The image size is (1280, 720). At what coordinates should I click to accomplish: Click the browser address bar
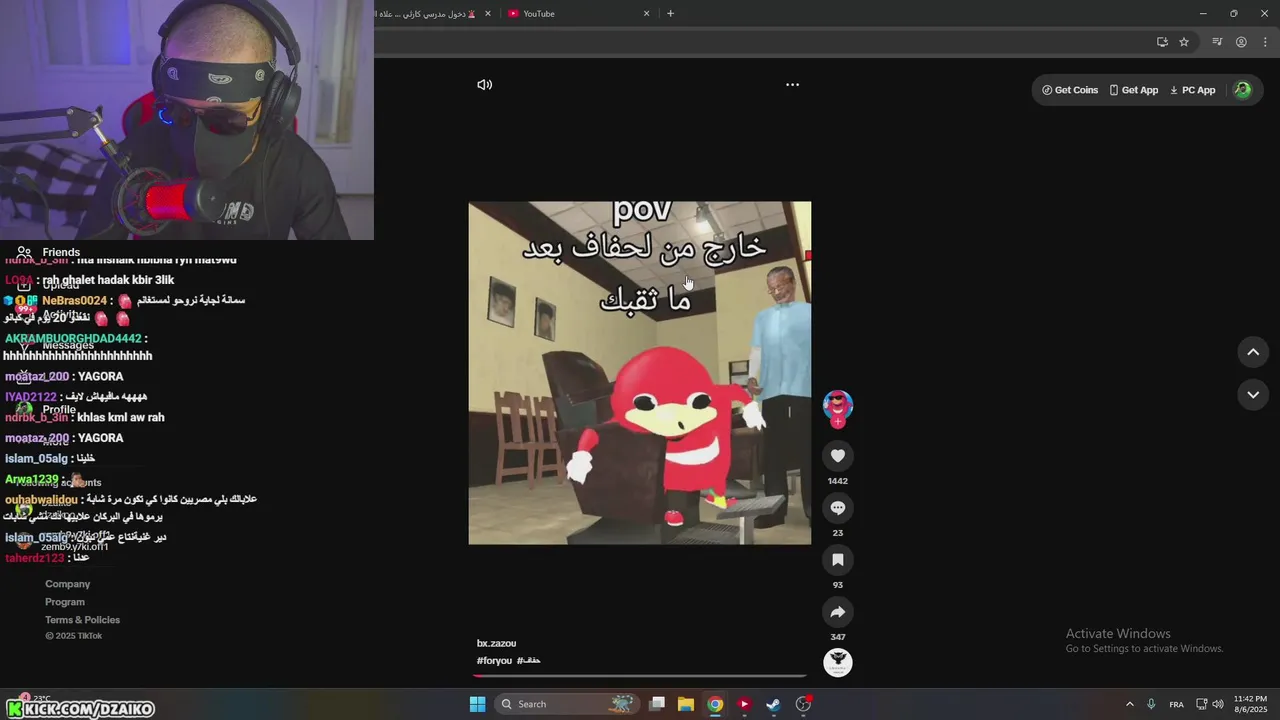(x=760, y=42)
